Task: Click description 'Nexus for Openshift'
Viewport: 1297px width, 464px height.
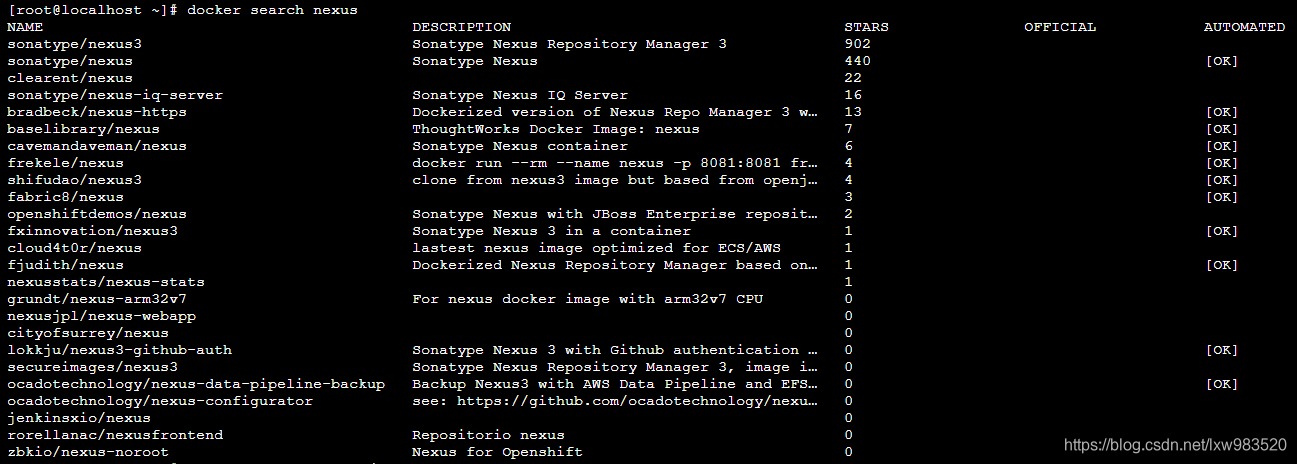Action: click(497, 452)
